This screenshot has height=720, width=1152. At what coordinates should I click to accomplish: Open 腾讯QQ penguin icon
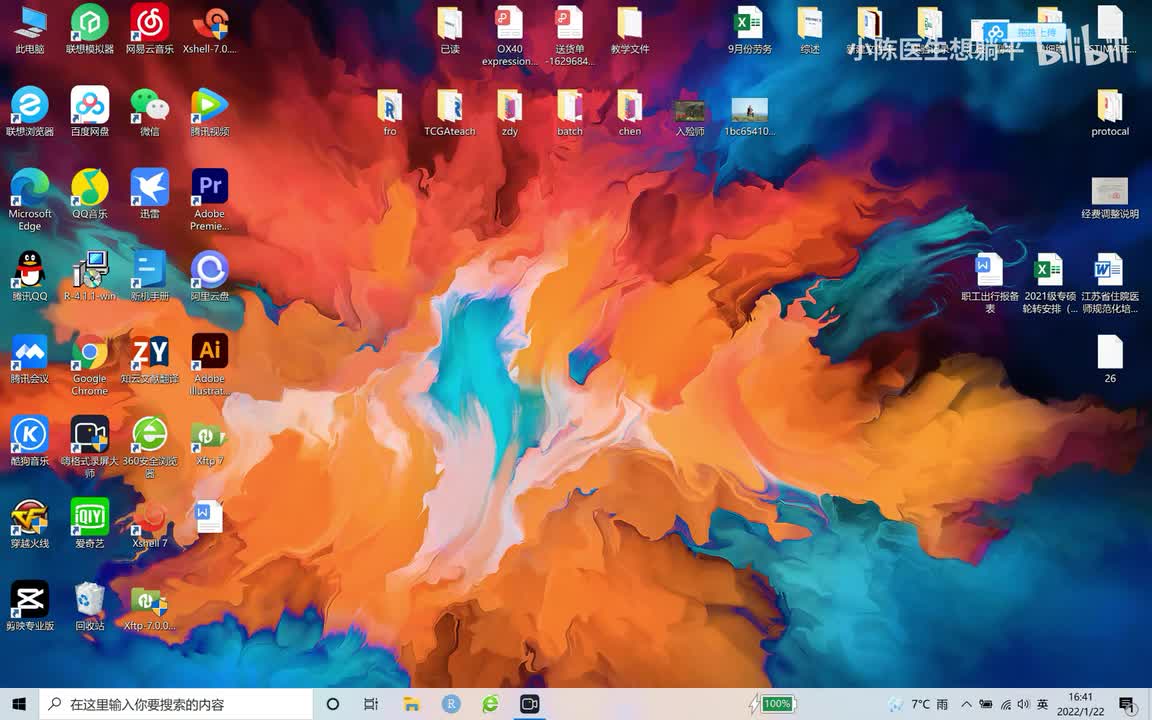tap(29, 276)
